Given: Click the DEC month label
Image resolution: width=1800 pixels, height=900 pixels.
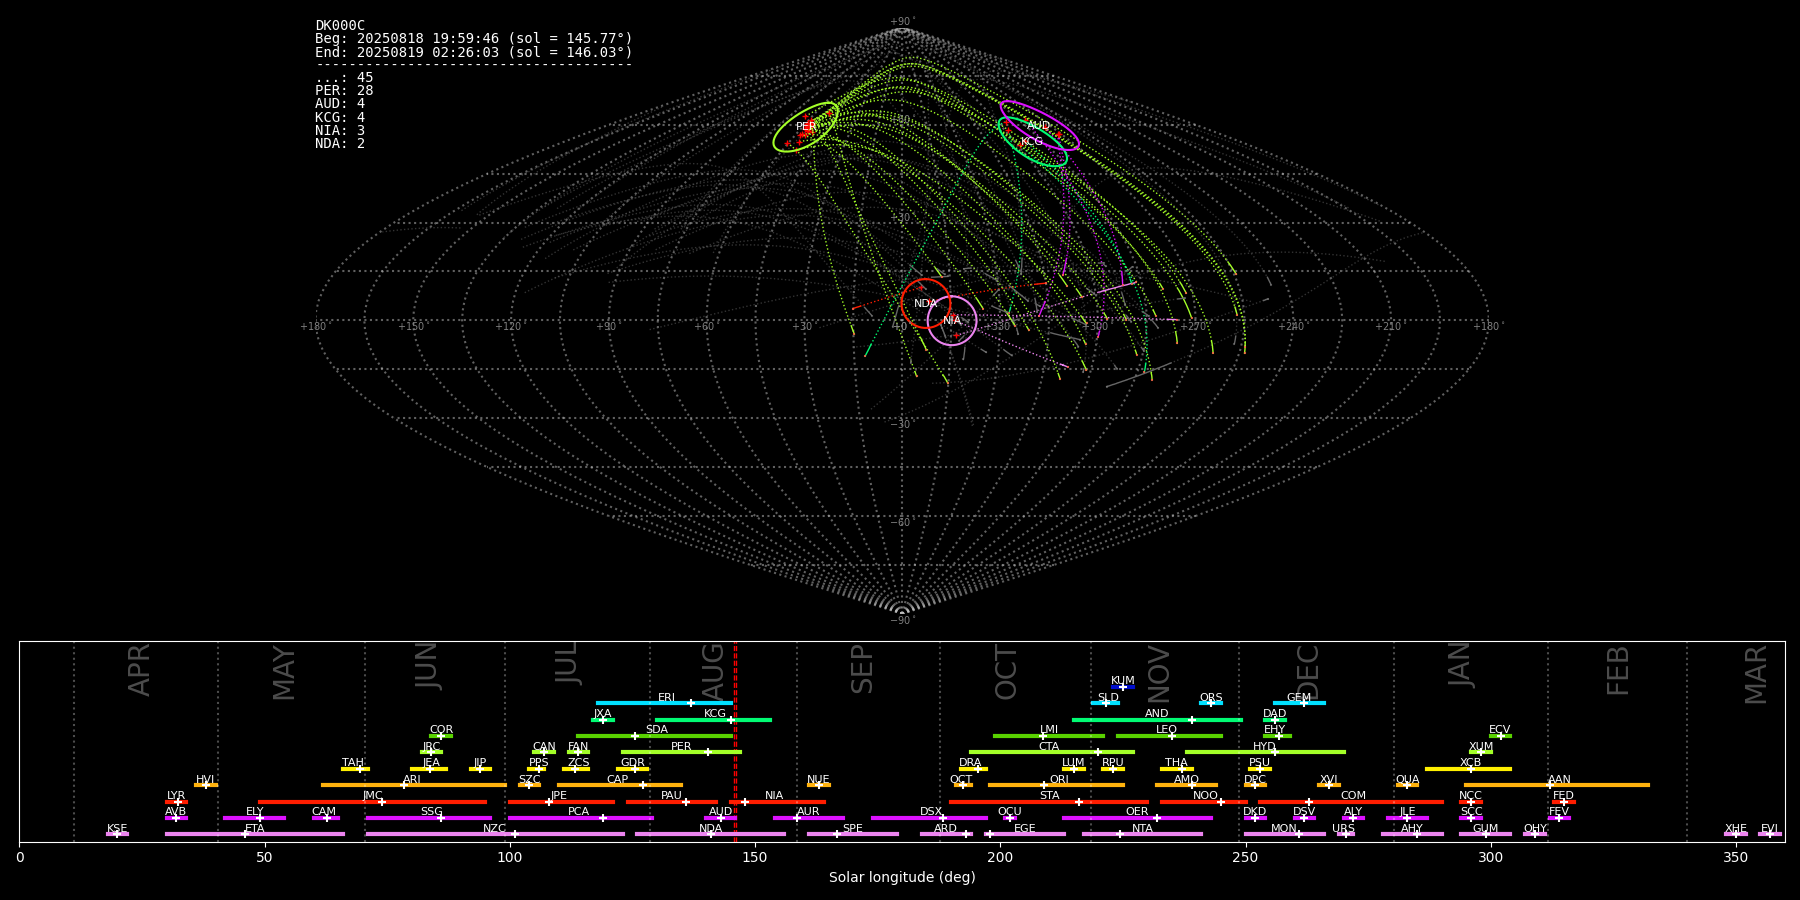Looking at the screenshot, I should click(x=1308, y=671).
